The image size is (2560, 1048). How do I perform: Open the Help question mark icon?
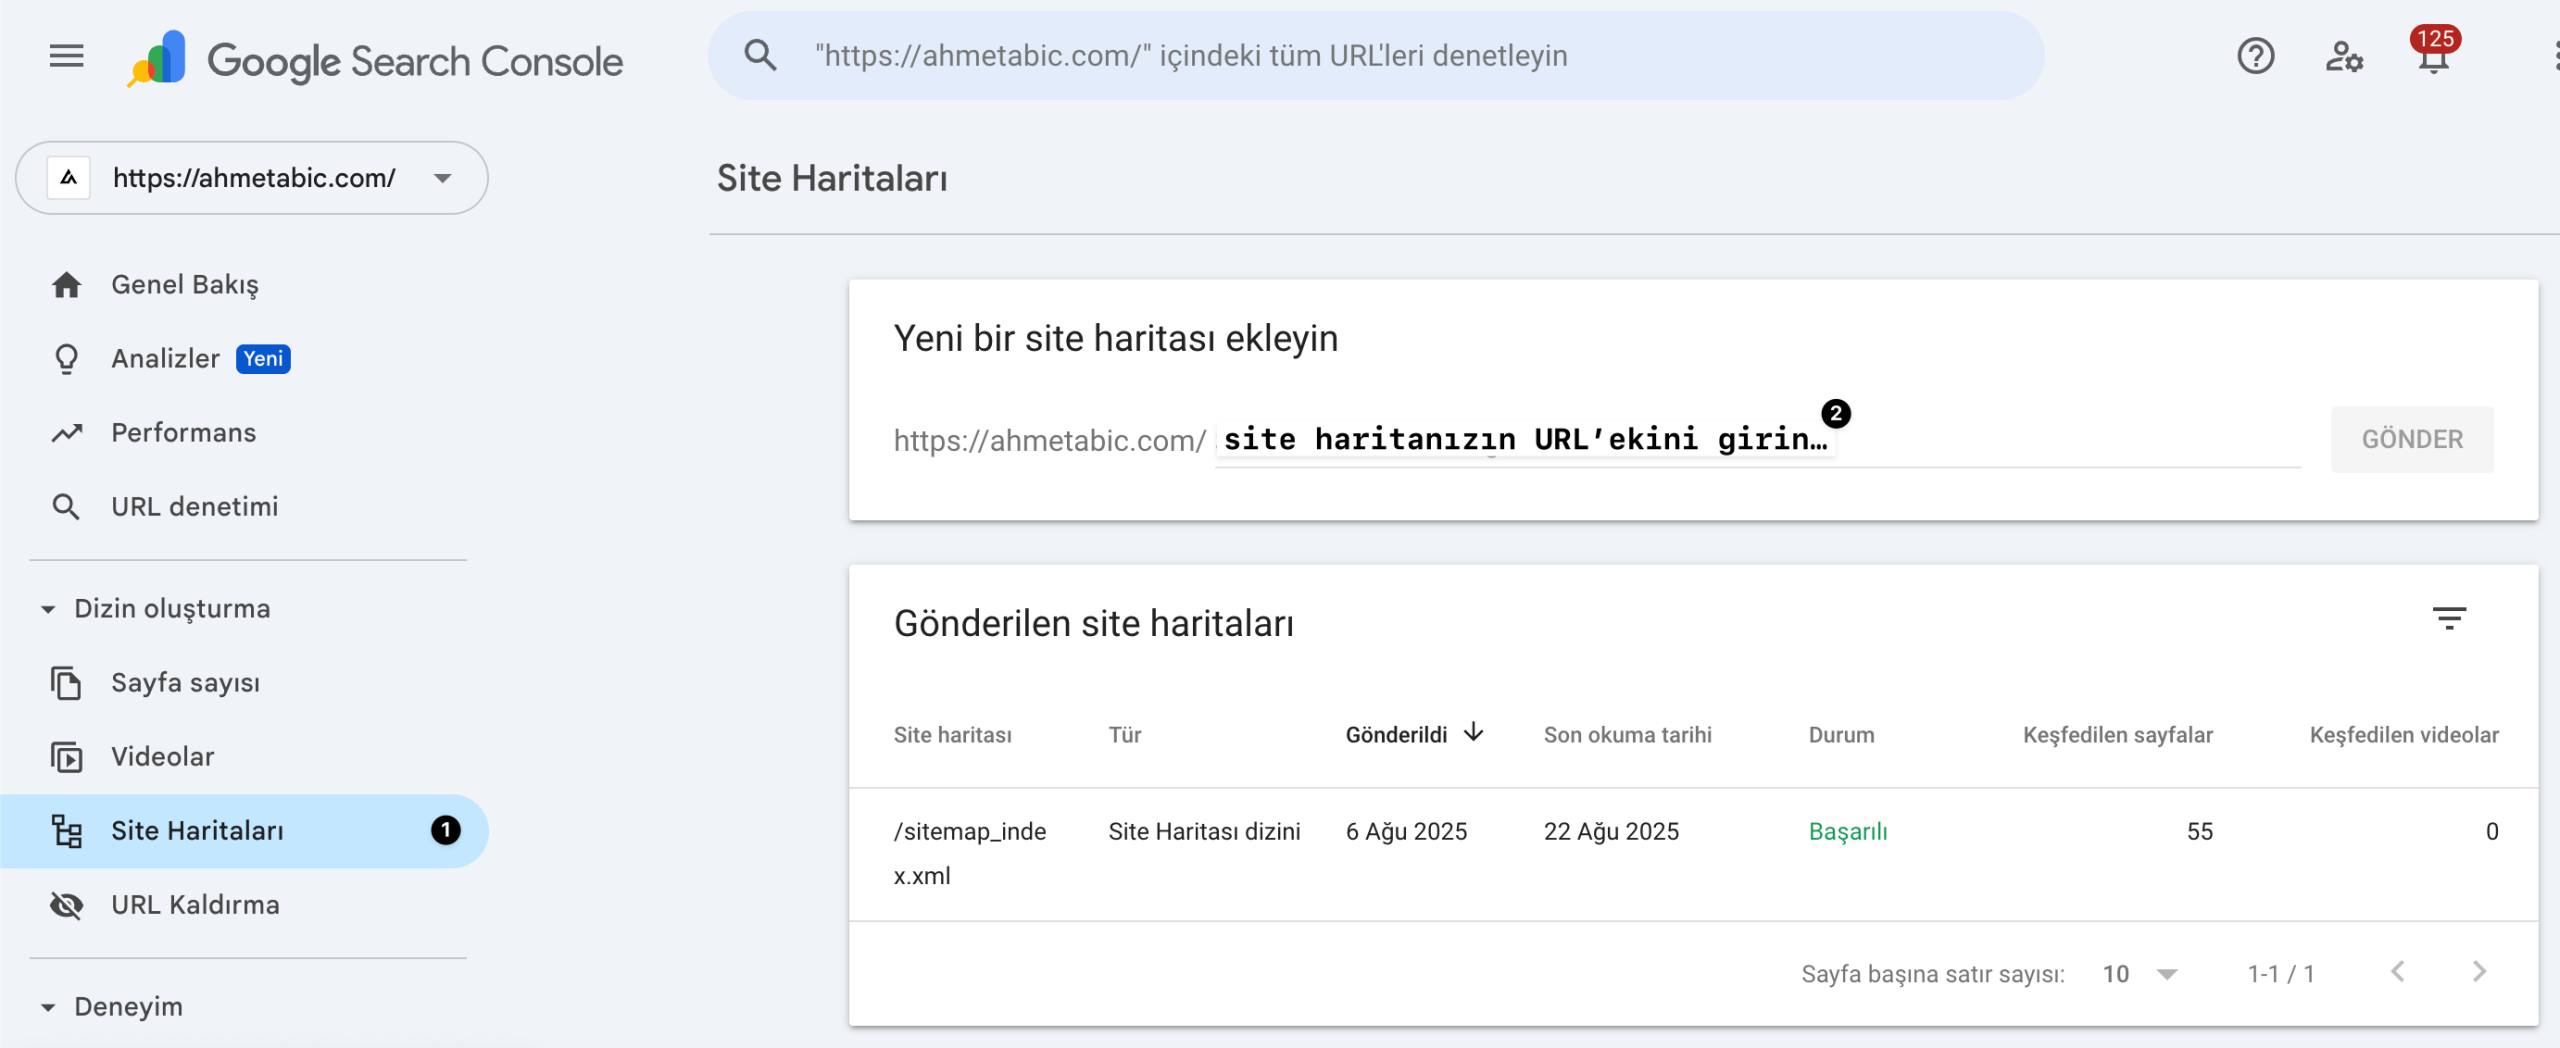(2255, 56)
